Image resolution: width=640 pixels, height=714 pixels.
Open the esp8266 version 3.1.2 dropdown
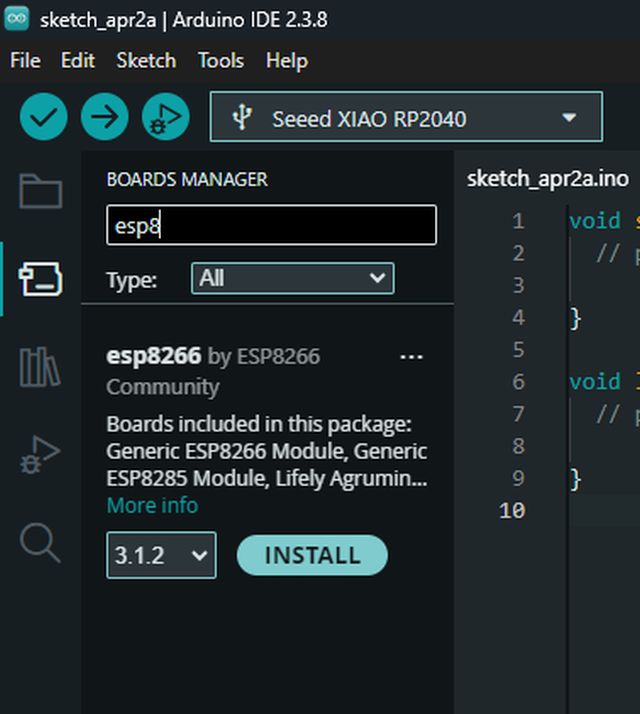[x=161, y=555]
